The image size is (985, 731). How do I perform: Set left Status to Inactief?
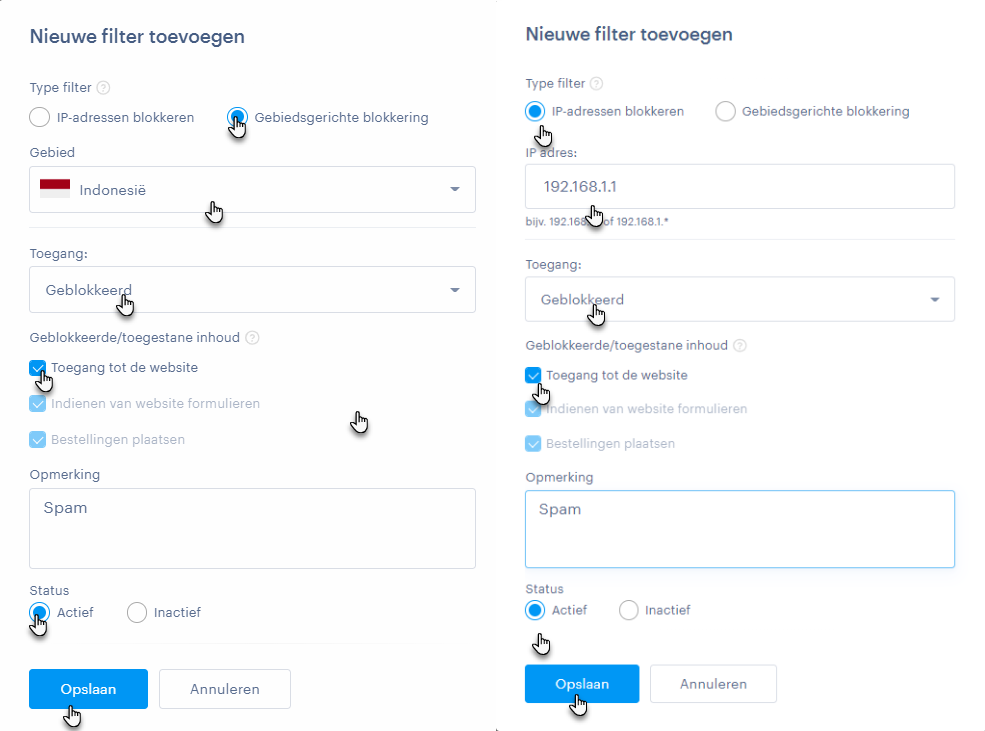click(x=137, y=612)
